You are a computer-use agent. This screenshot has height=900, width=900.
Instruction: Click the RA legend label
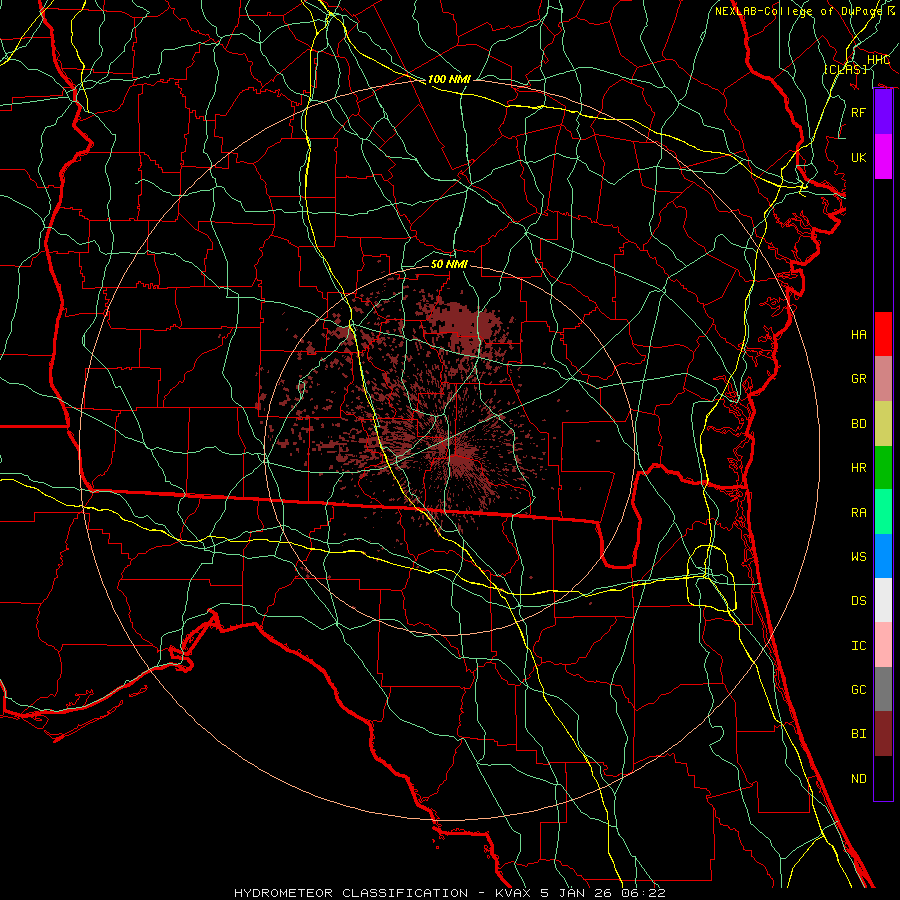[858, 513]
